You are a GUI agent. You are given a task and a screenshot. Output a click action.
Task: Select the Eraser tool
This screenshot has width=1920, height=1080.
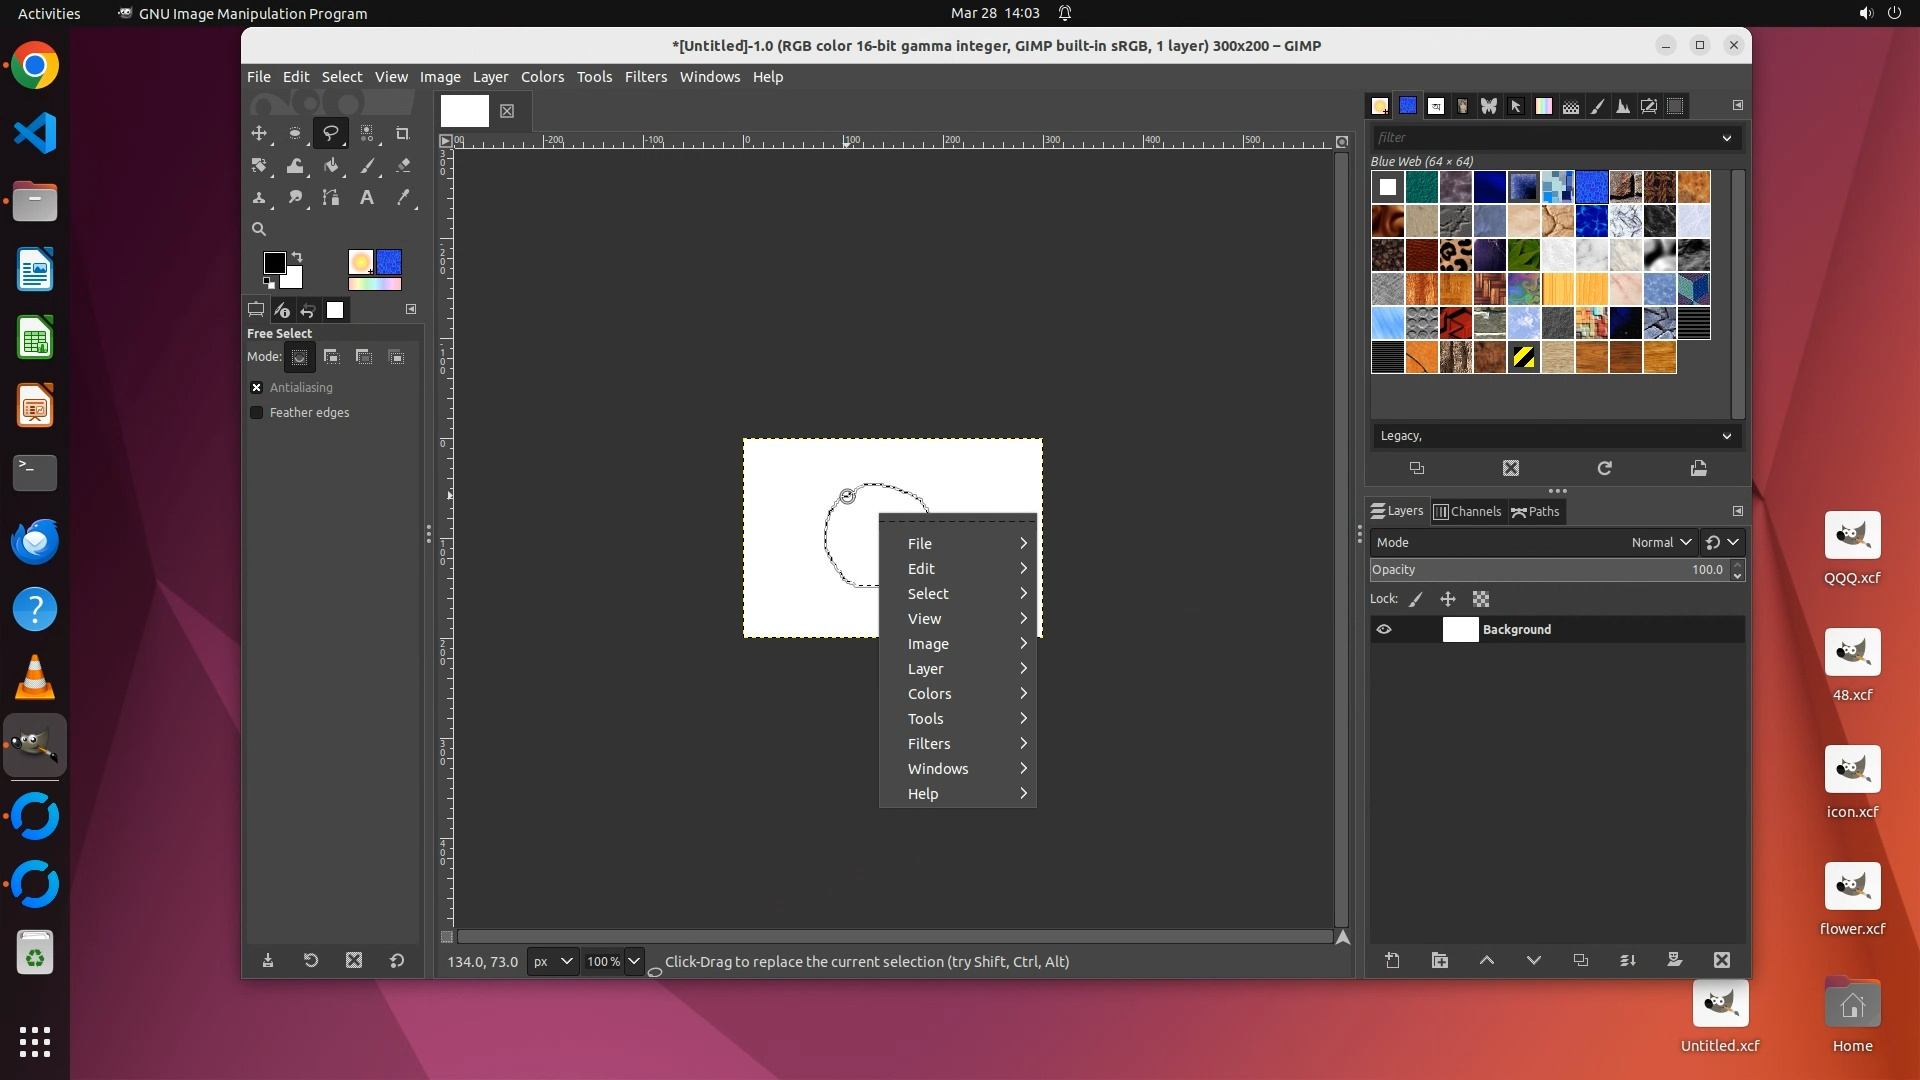tap(403, 166)
